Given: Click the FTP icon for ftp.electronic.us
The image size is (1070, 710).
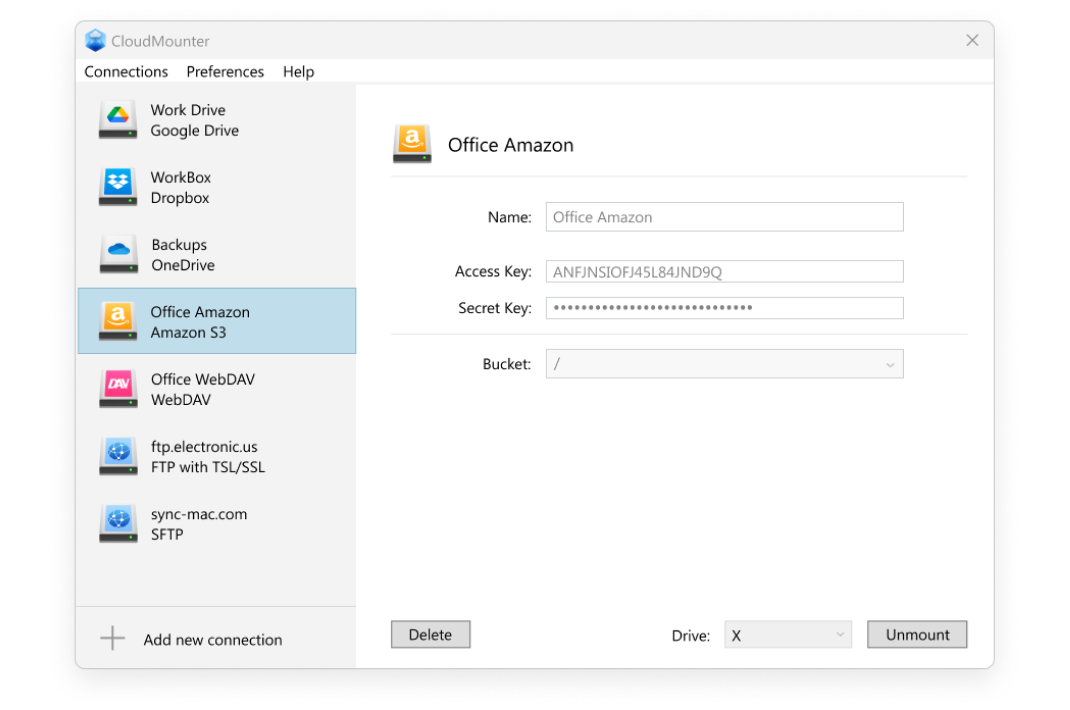Looking at the screenshot, I should coord(117,455).
